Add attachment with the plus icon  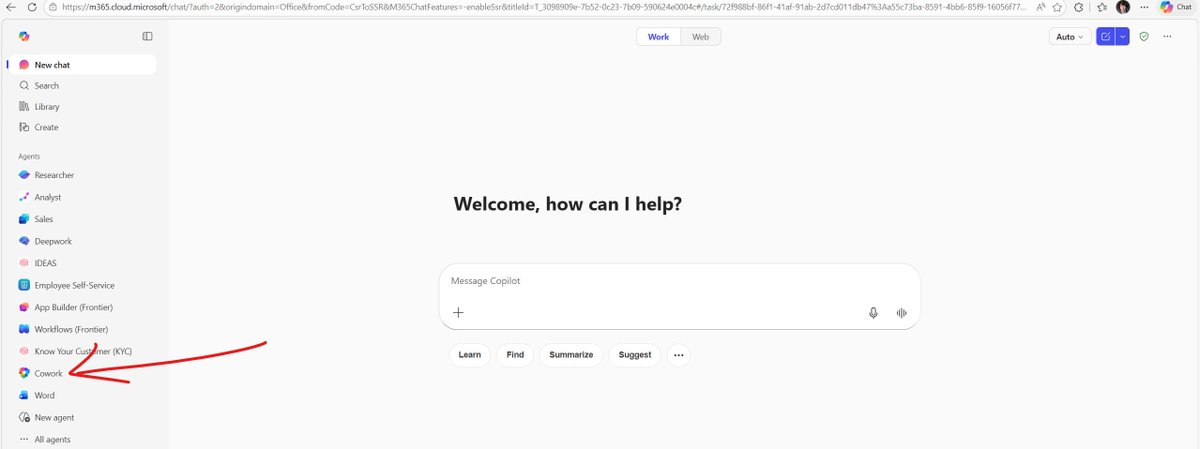click(x=458, y=312)
